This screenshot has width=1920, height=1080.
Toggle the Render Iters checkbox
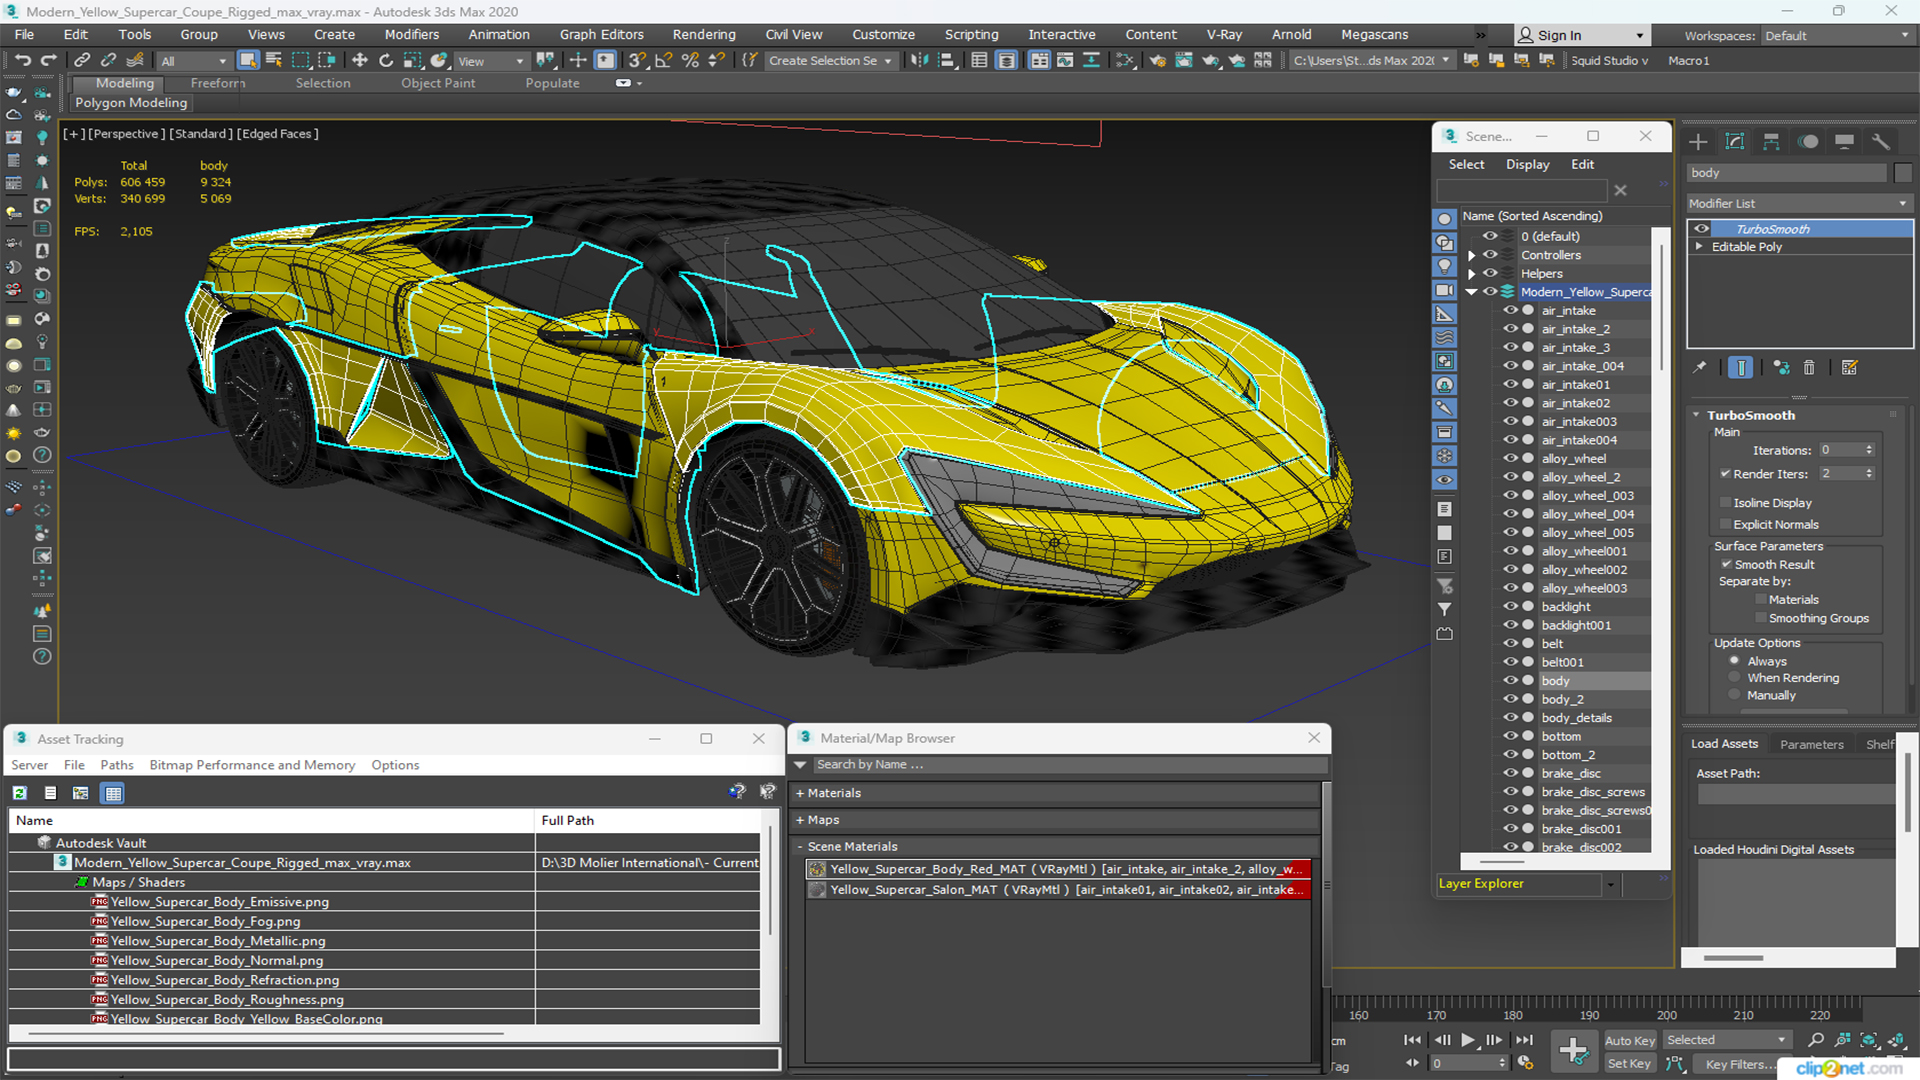pyautogui.click(x=1725, y=474)
